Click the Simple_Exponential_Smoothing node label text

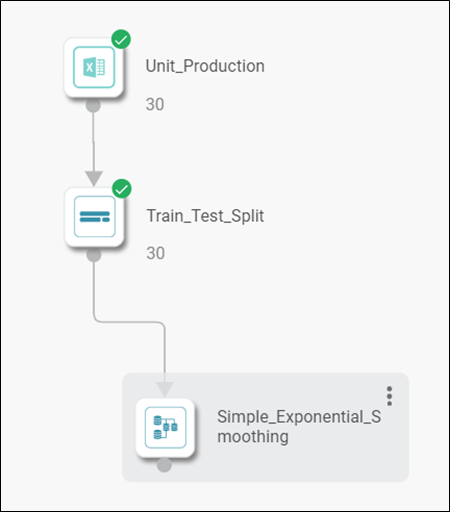pos(299,427)
